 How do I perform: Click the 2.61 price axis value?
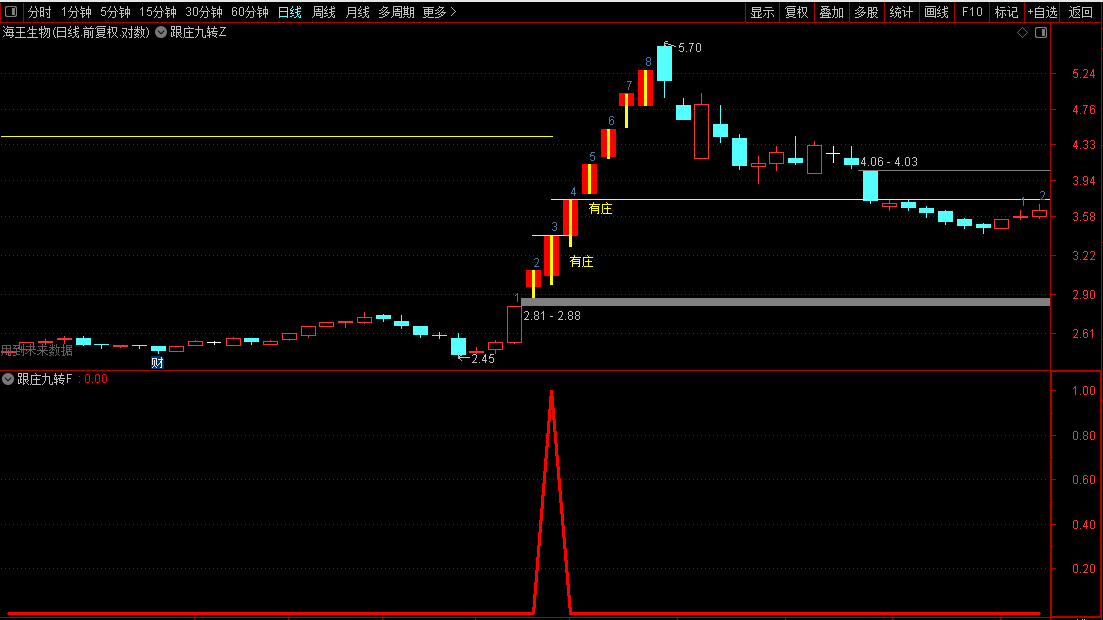tap(1083, 334)
